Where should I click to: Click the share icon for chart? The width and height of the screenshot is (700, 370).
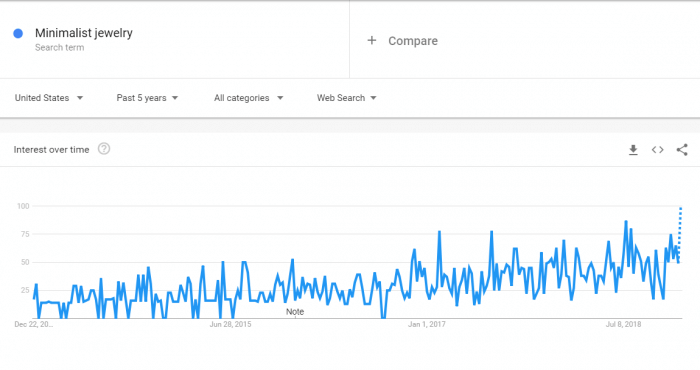(x=682, y=150)
